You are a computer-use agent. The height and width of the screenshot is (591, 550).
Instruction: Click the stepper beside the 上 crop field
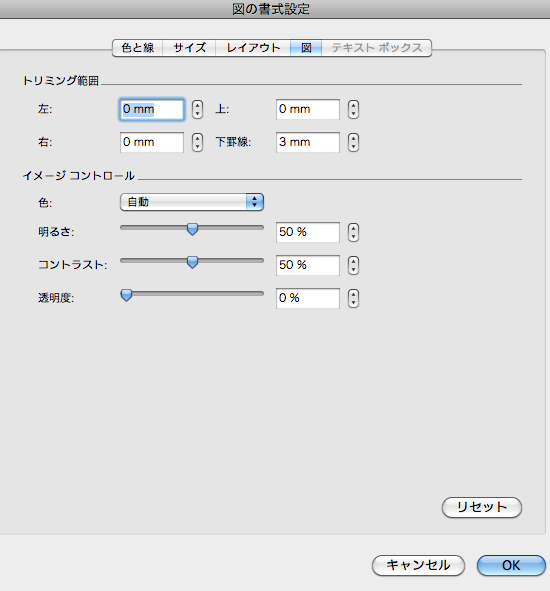(x=353, y=109)
